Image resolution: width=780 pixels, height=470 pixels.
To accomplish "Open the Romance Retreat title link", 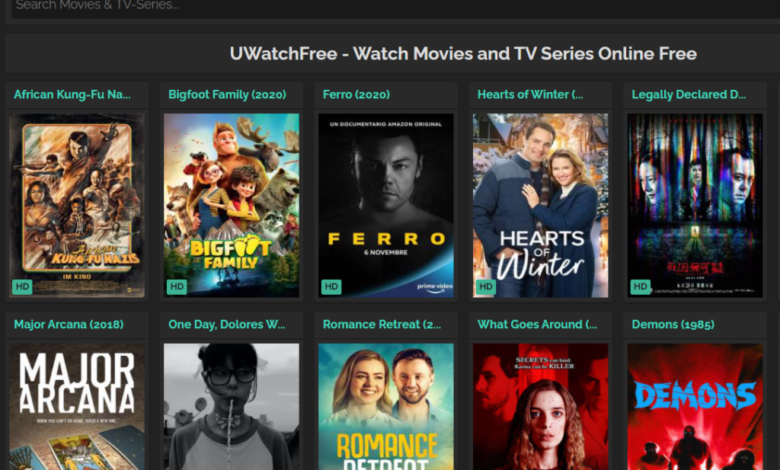I will click(382, 324).
